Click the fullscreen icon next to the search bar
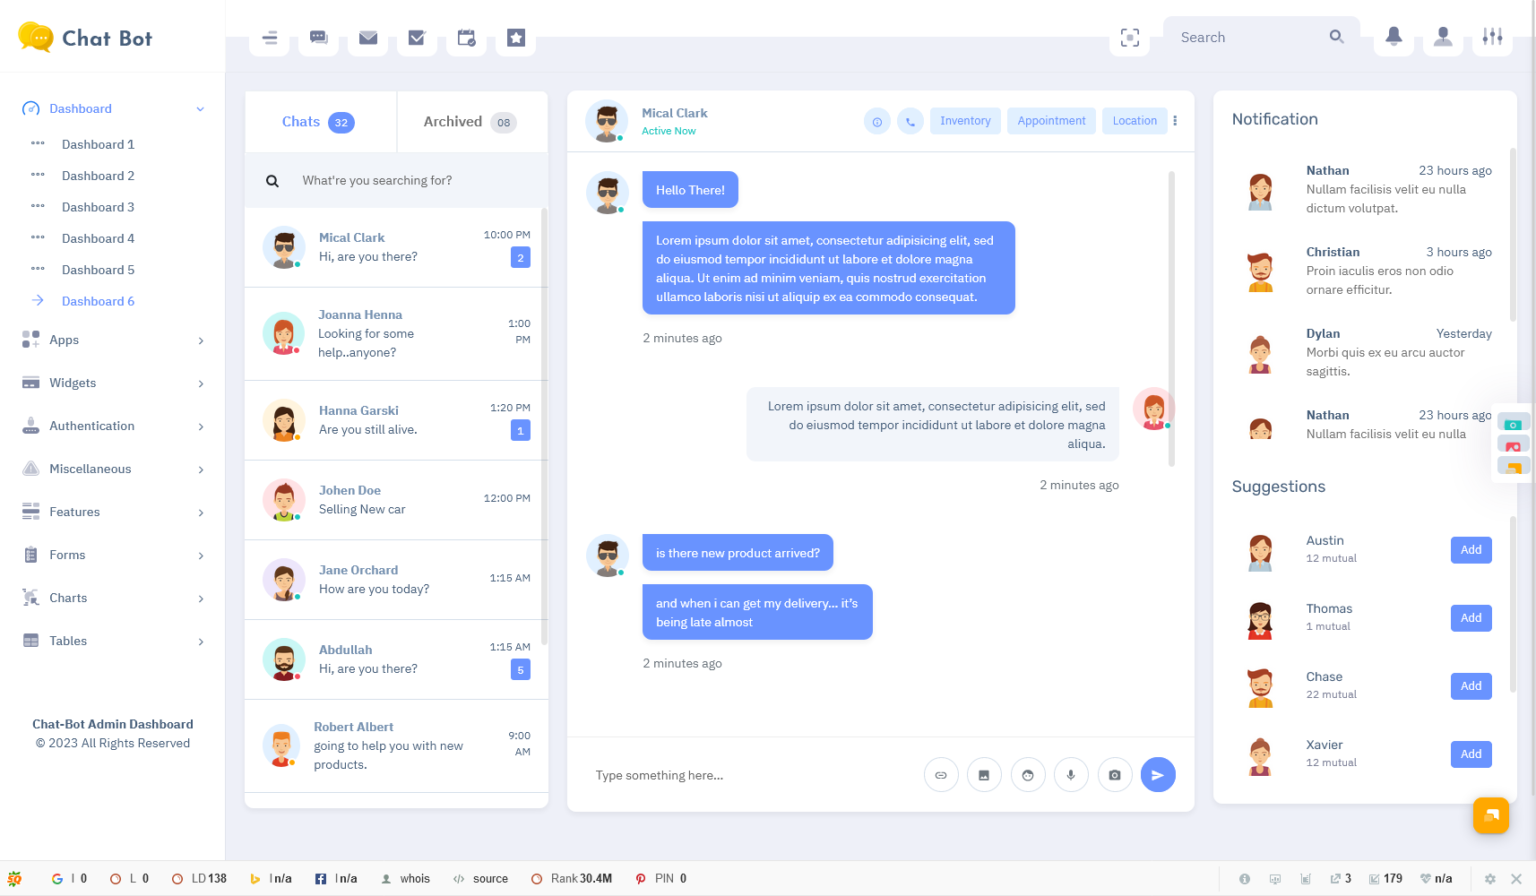The height and width of the screenshot is (896, 1536). click(x=1129, y=37)
